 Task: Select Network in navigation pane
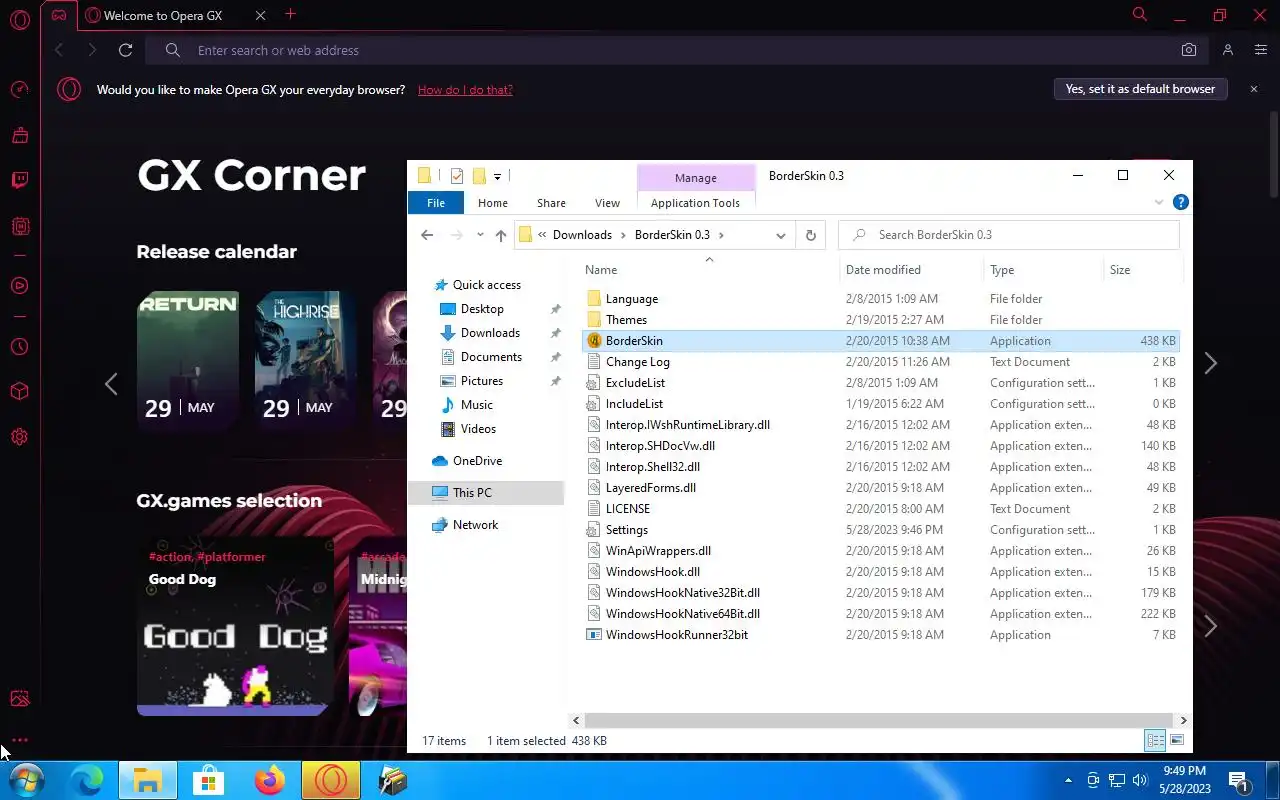(x=475, y=525)
